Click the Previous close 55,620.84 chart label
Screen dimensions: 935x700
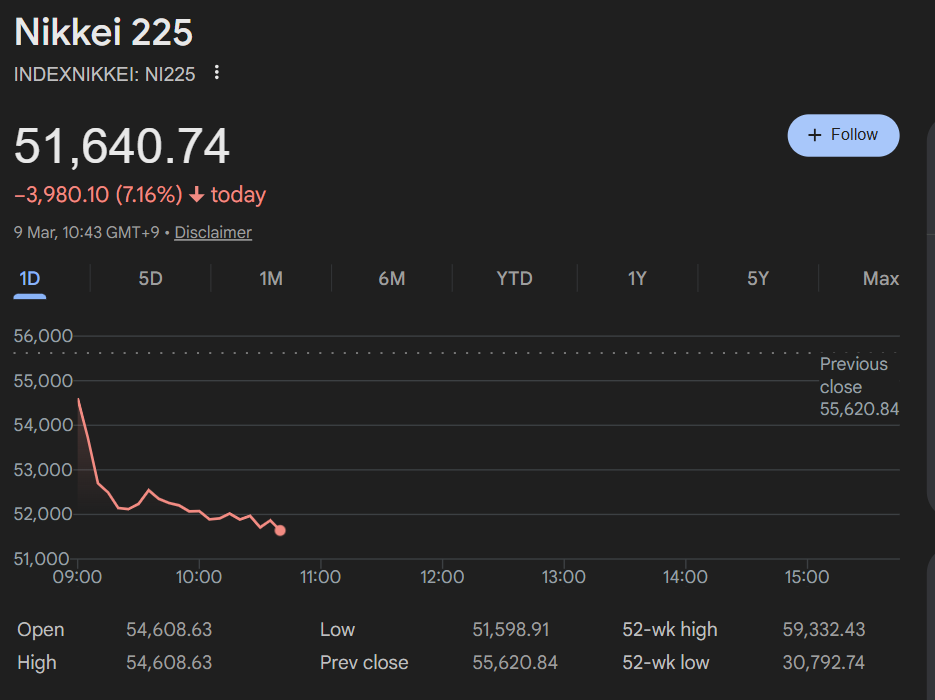coord(859,386)
